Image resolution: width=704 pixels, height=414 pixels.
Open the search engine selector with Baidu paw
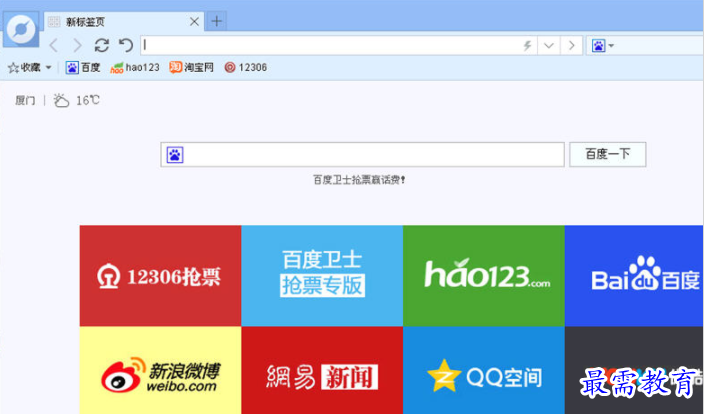pos(603,45)
